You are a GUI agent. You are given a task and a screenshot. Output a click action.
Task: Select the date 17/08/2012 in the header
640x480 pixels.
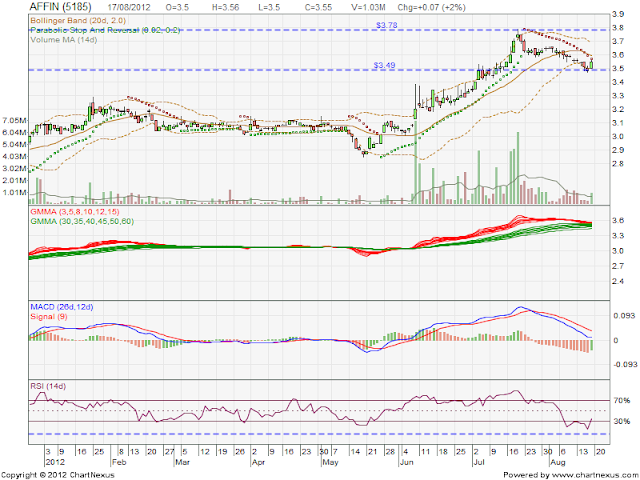point(129,7)
